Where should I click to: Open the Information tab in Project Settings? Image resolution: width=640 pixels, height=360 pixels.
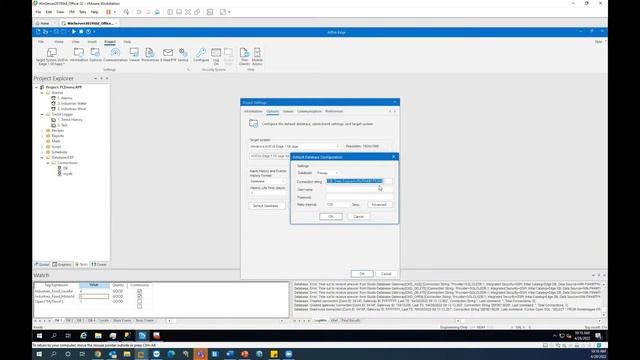pos(253,111)
